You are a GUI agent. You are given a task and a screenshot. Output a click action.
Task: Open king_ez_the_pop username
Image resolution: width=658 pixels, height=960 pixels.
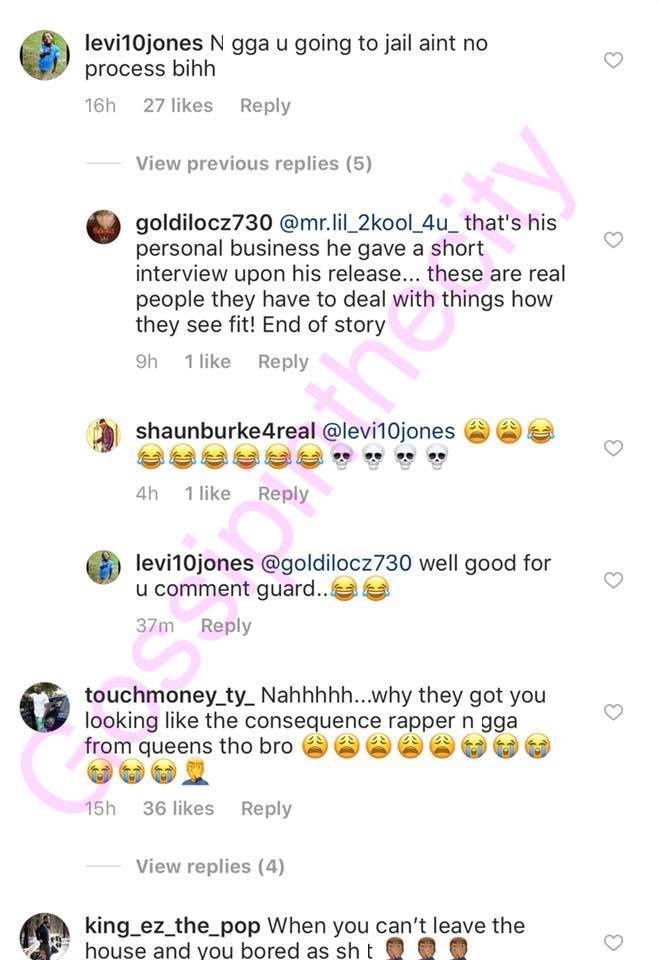(x=173, y=926)
